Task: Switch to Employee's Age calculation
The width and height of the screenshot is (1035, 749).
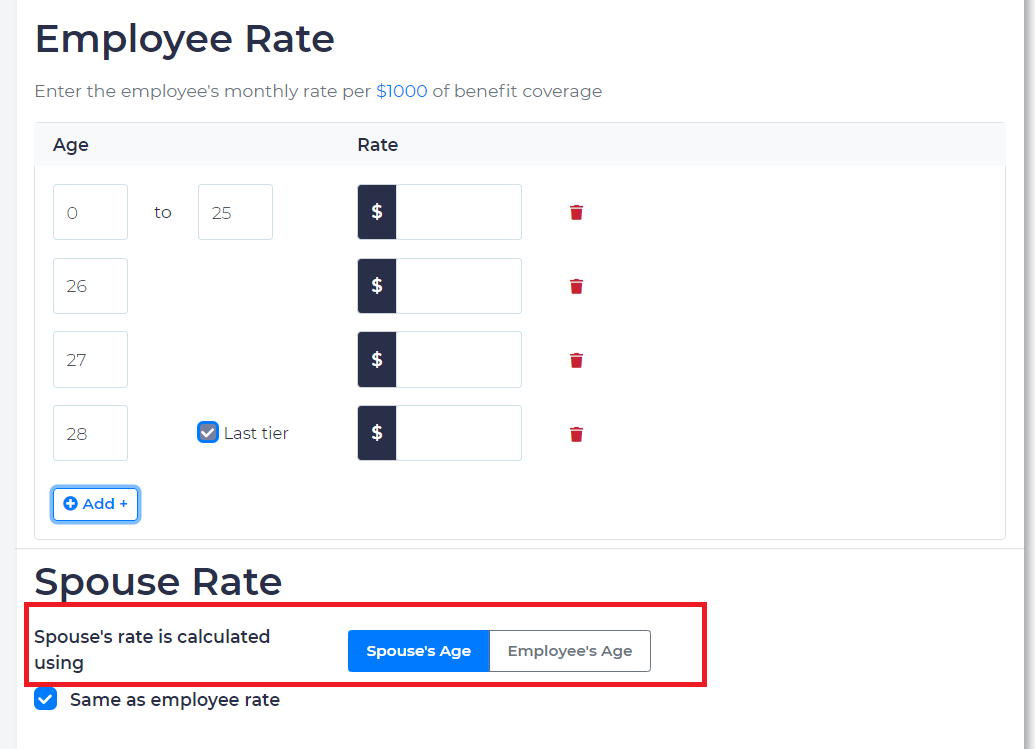Action: 569,651
